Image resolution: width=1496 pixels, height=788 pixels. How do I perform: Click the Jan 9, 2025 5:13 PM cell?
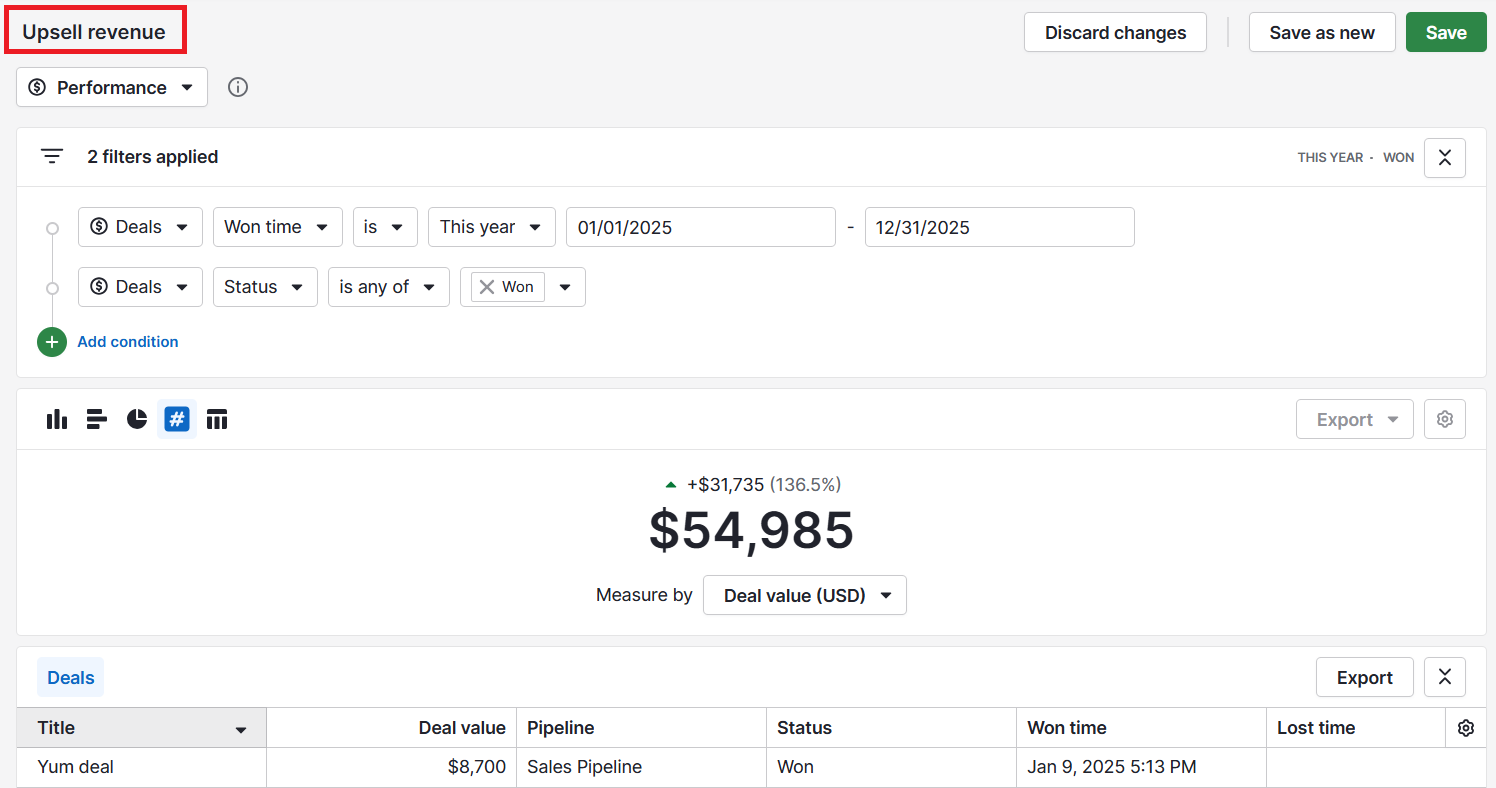pos(1142,767)
